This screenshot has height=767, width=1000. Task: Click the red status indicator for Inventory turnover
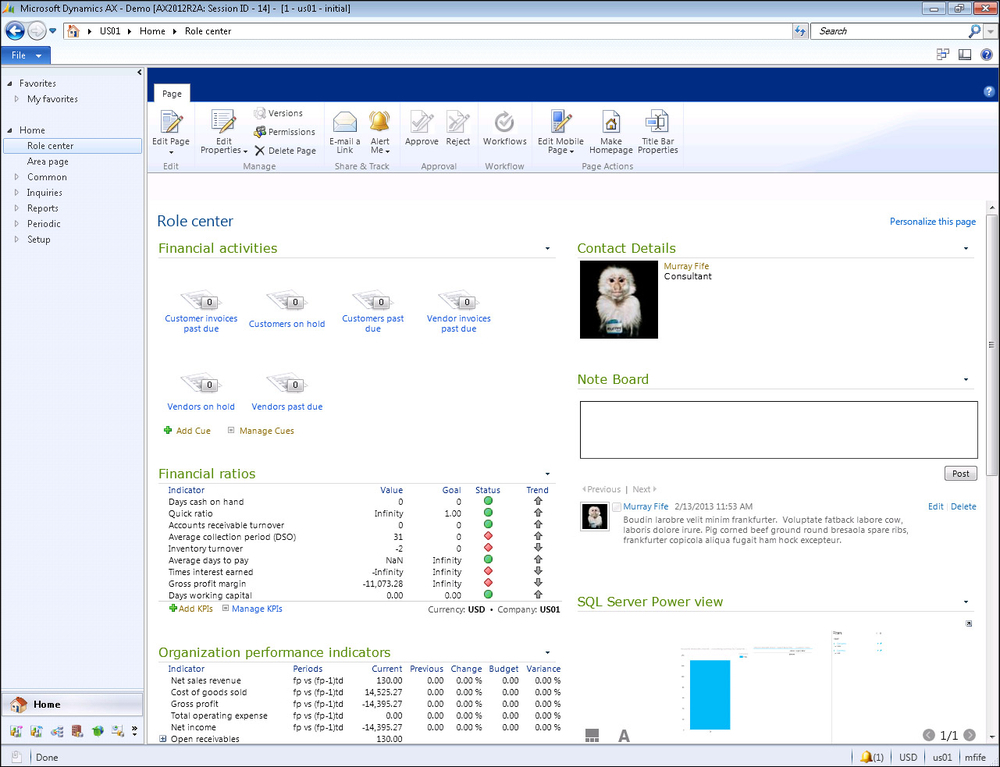pyautogui.click(x=488, y=548)
